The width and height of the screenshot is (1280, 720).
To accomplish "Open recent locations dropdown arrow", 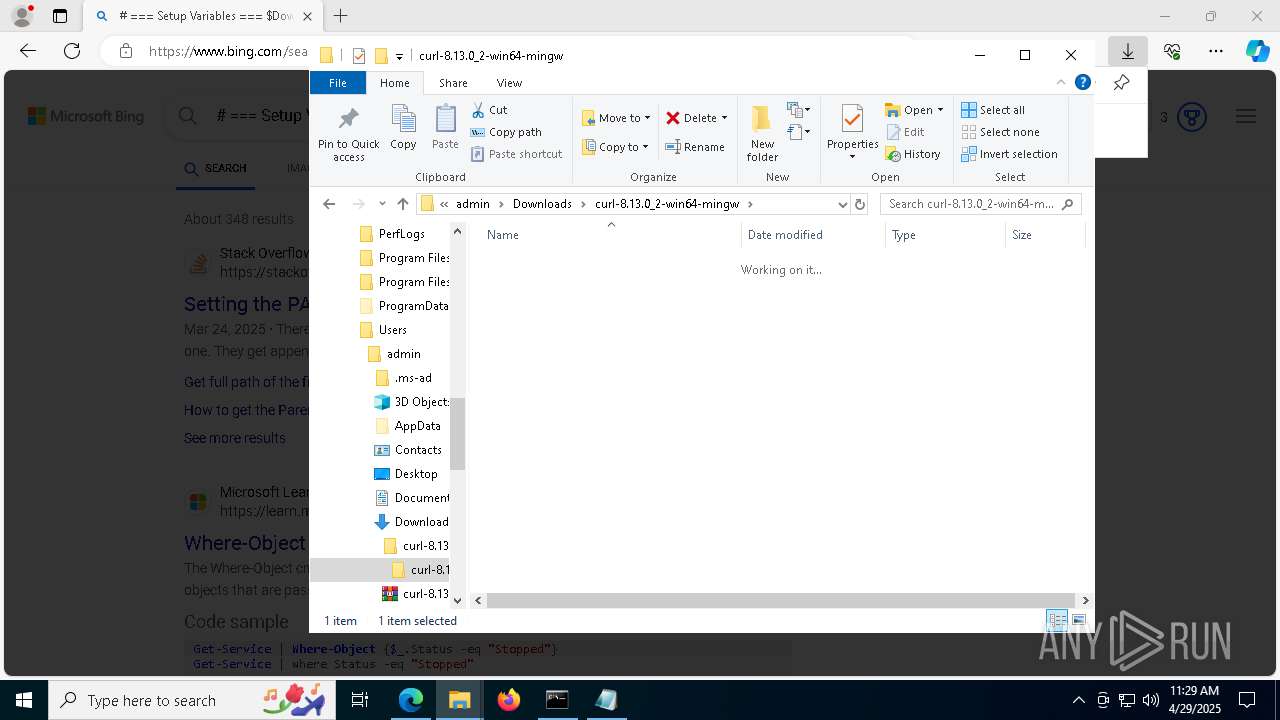I will tap(382, 204).
